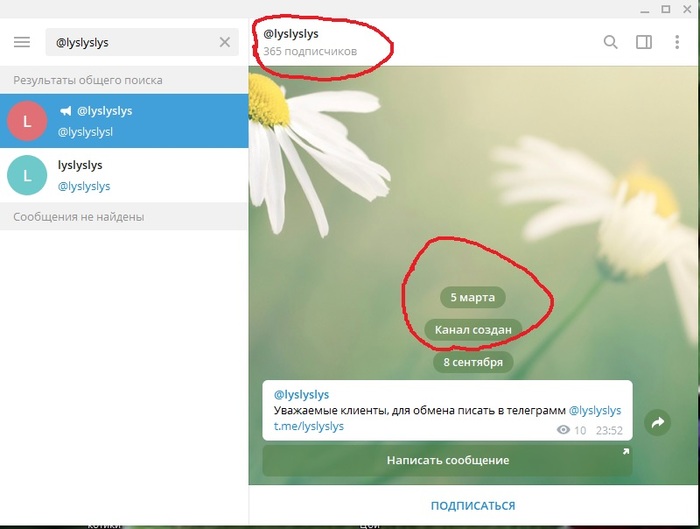Open the three-dot channel options menu
This screenshot has width=700, height=529.
677,42
